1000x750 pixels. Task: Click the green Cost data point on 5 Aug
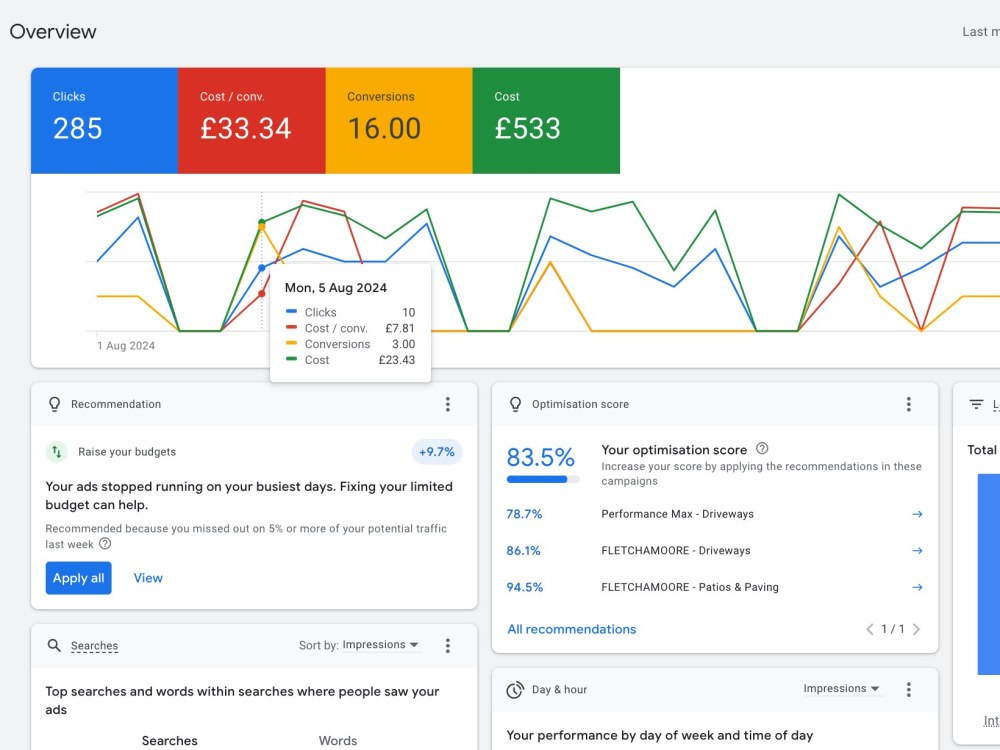click(261, 222)
